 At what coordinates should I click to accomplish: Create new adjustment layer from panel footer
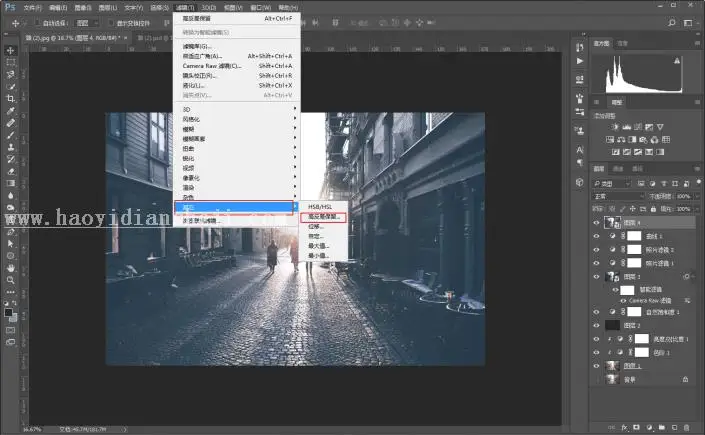(x=650, y=427)
